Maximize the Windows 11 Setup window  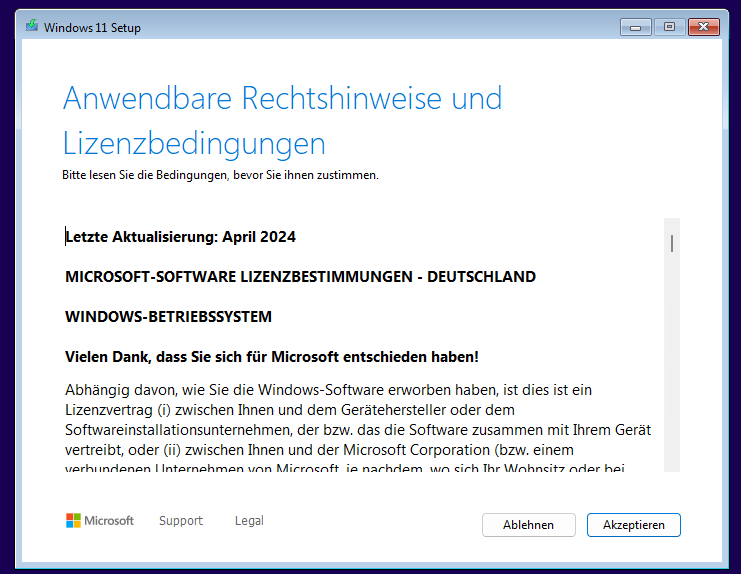[x=669, y=27]
